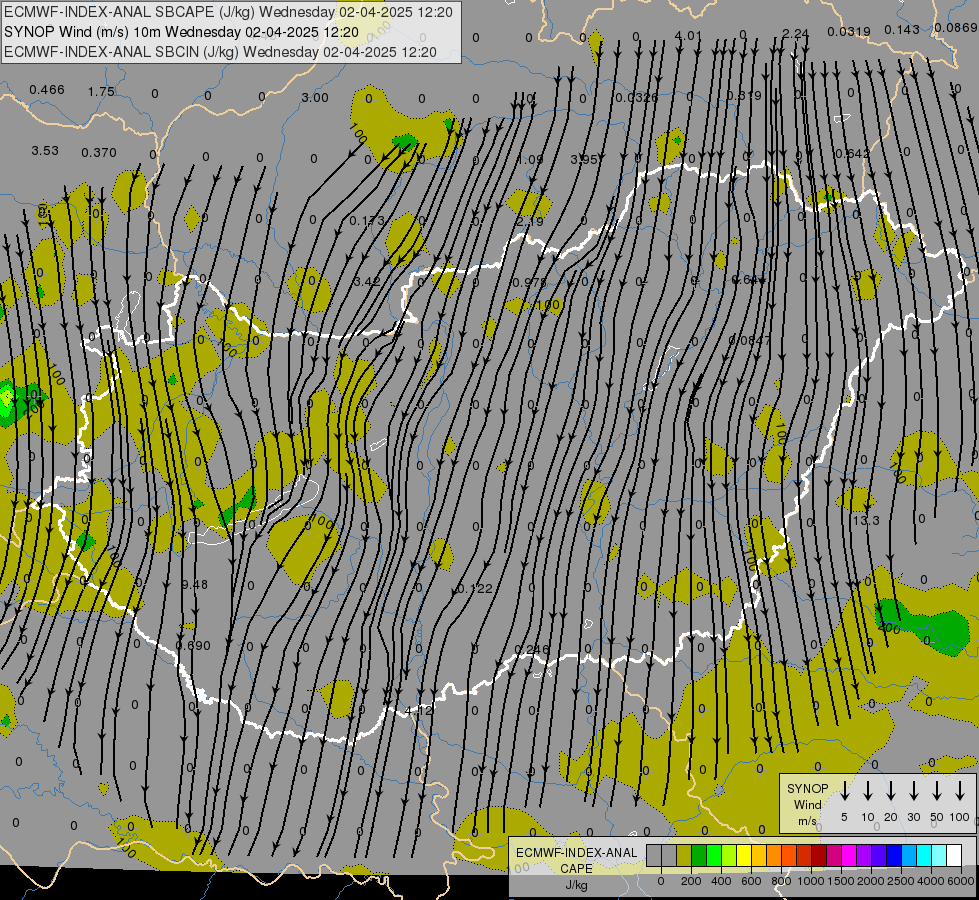Pick the olive swatch in CAPE legend
Screen dimensions: 979x900
(x=684, y=856)
